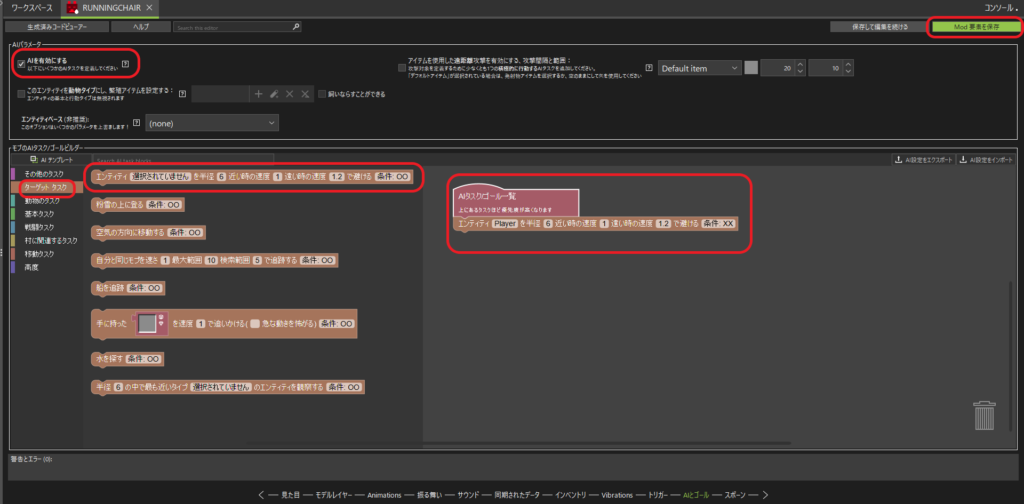This screenshot has height=504, width=1024.
Task: Enable ranged attack item checkbox
Action: click(x=402, y=68)
